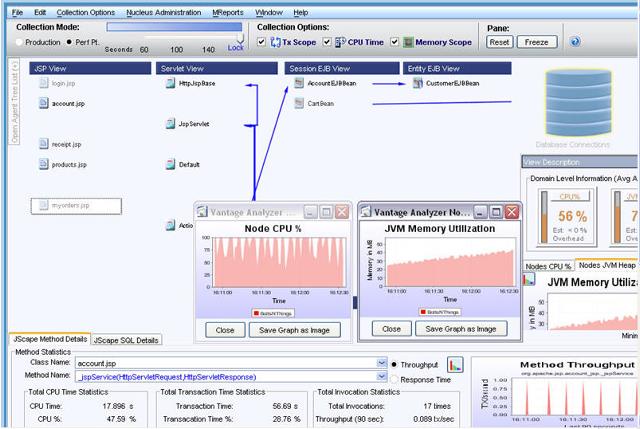Image resolution: width=640 pixels, height=429 pixels.
Task: Click chart icon beside JVM Memory Utilization panel
Action: point(529,280)
